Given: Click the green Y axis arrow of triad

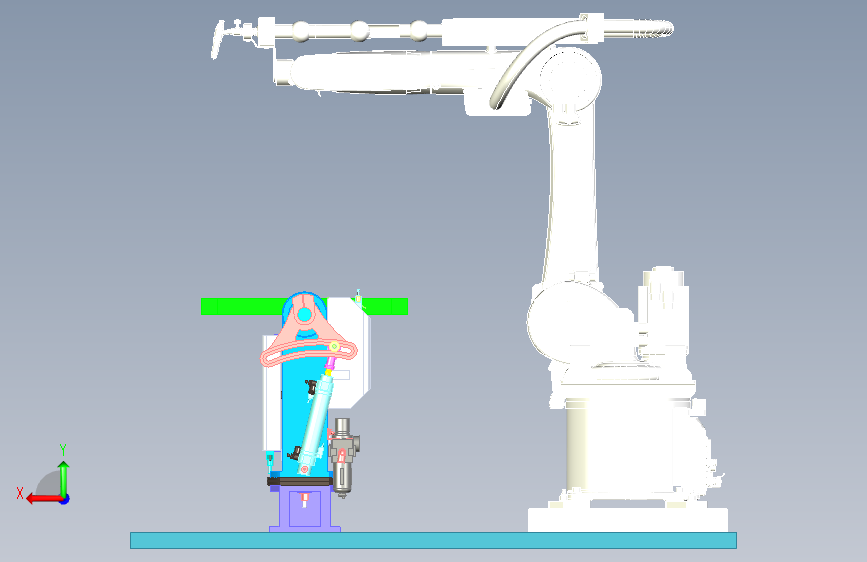Looking at the screenshot, I should pos(64,478).
